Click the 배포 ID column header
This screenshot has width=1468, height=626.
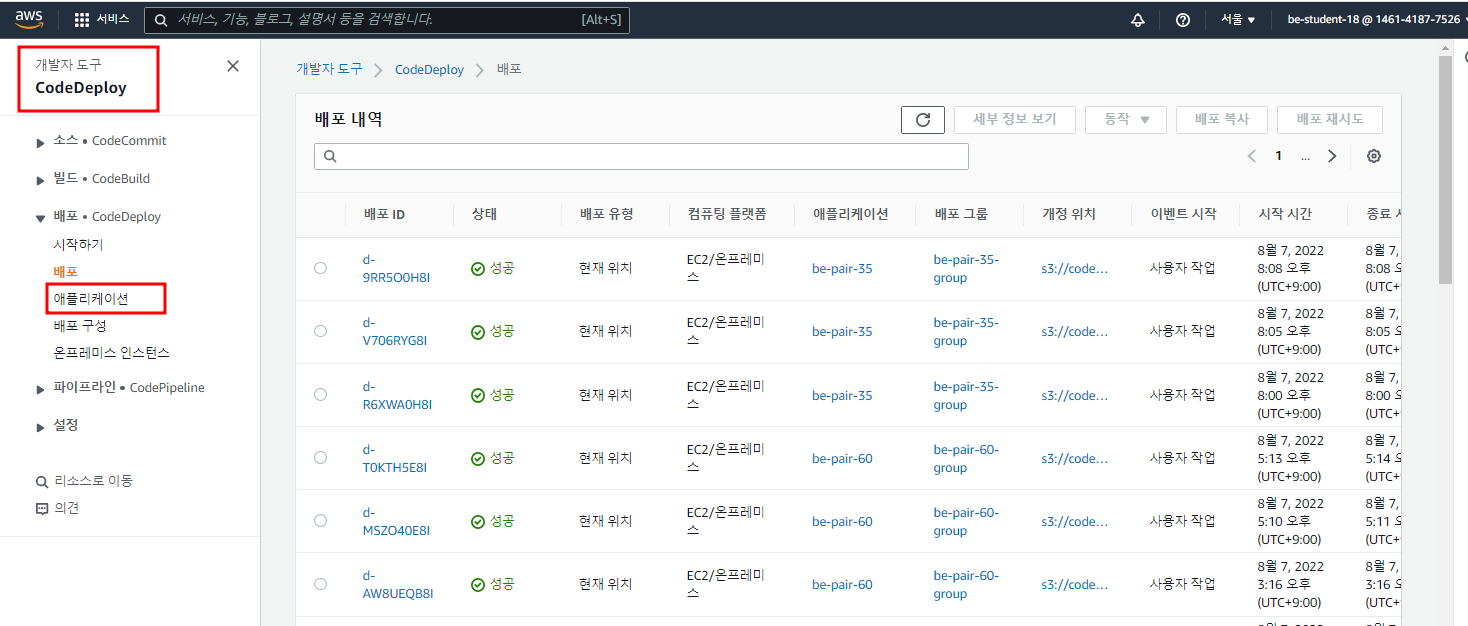coord(385,214)
